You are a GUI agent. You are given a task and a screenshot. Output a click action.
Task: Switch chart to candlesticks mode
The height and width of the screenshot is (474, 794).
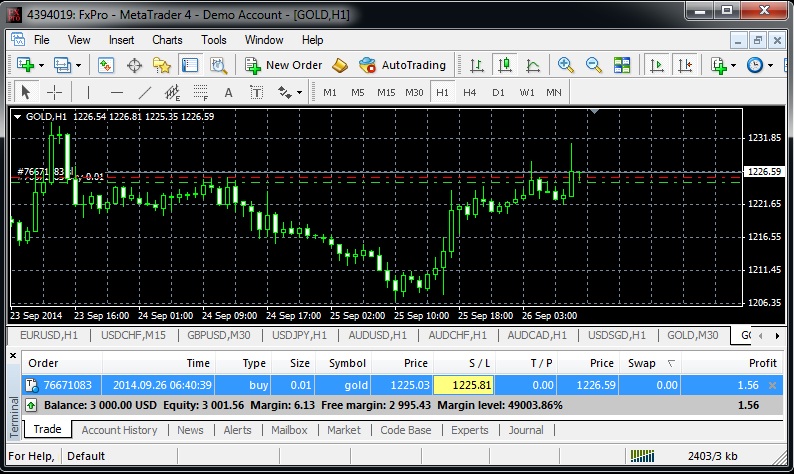[x=505, y=65]
